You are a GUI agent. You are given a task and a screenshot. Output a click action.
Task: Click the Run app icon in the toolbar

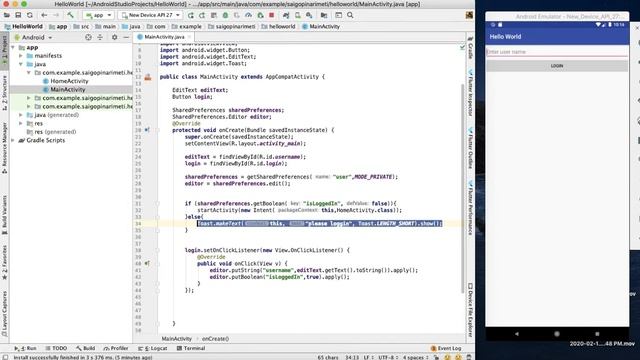coord(191,15)
